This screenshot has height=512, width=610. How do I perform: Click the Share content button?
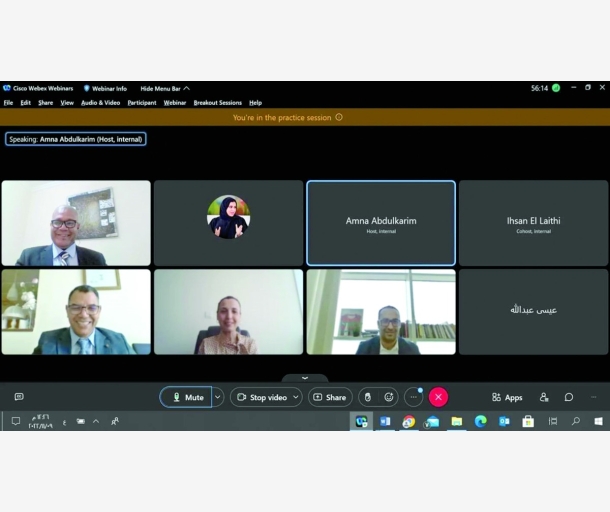click(330, 397)
